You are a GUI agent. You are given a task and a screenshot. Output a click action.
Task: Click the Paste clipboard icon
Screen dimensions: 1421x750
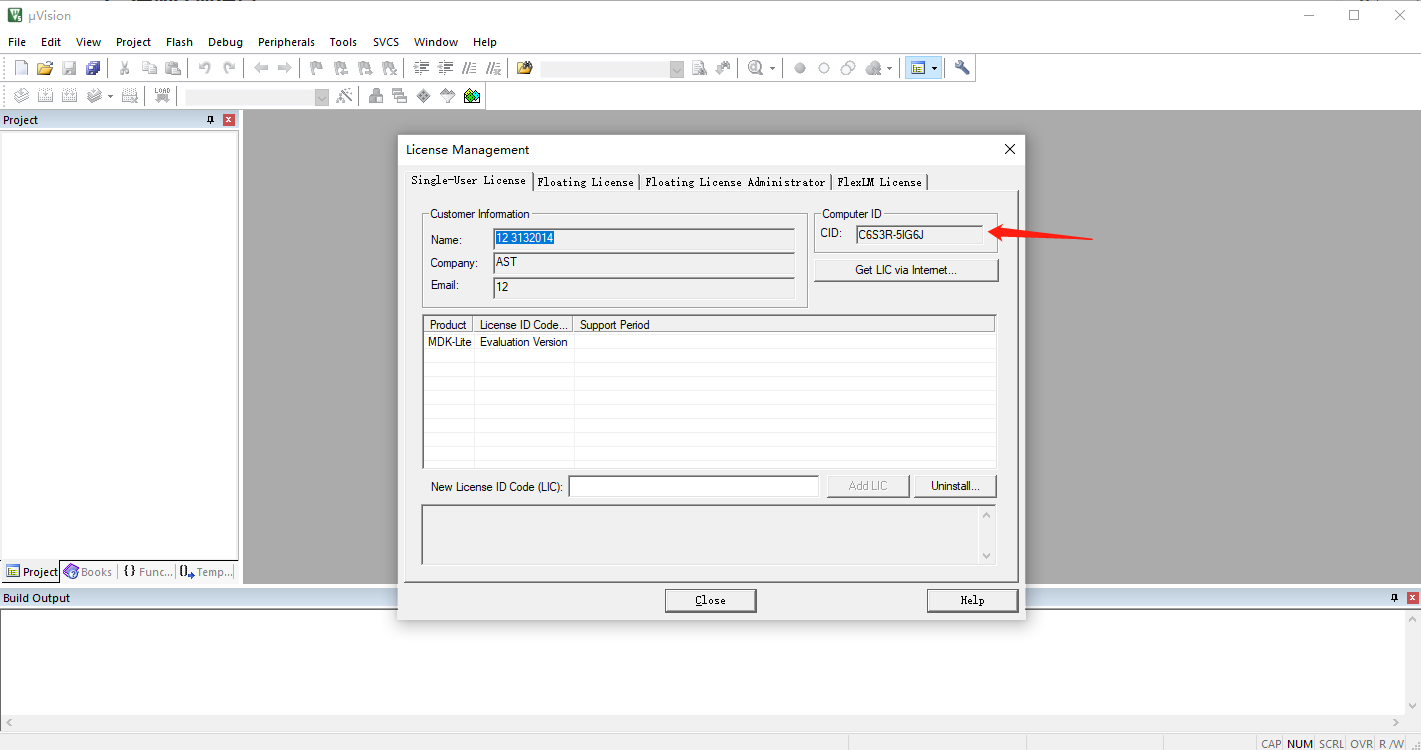click(x=173, y=68)
